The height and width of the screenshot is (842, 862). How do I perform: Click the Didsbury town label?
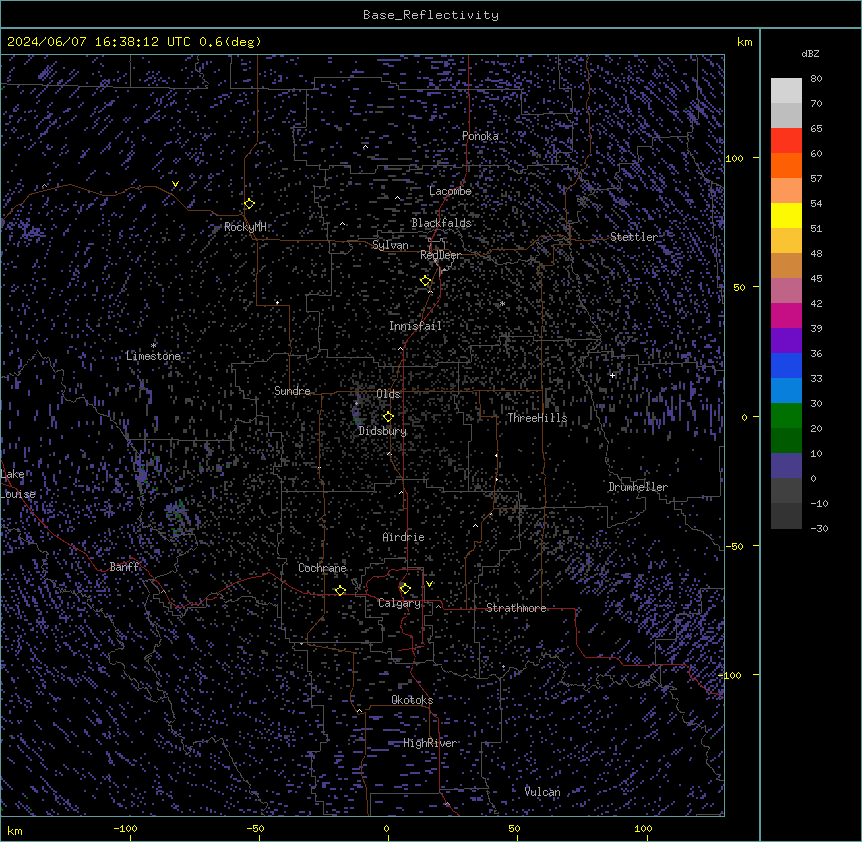point(383,431)
